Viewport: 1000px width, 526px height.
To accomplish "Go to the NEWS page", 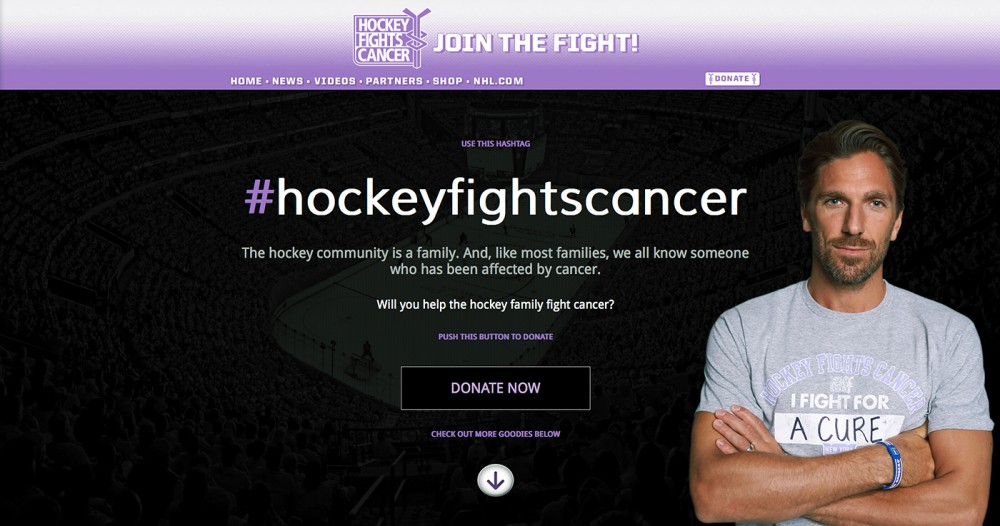I will click(x=288, y=81).
